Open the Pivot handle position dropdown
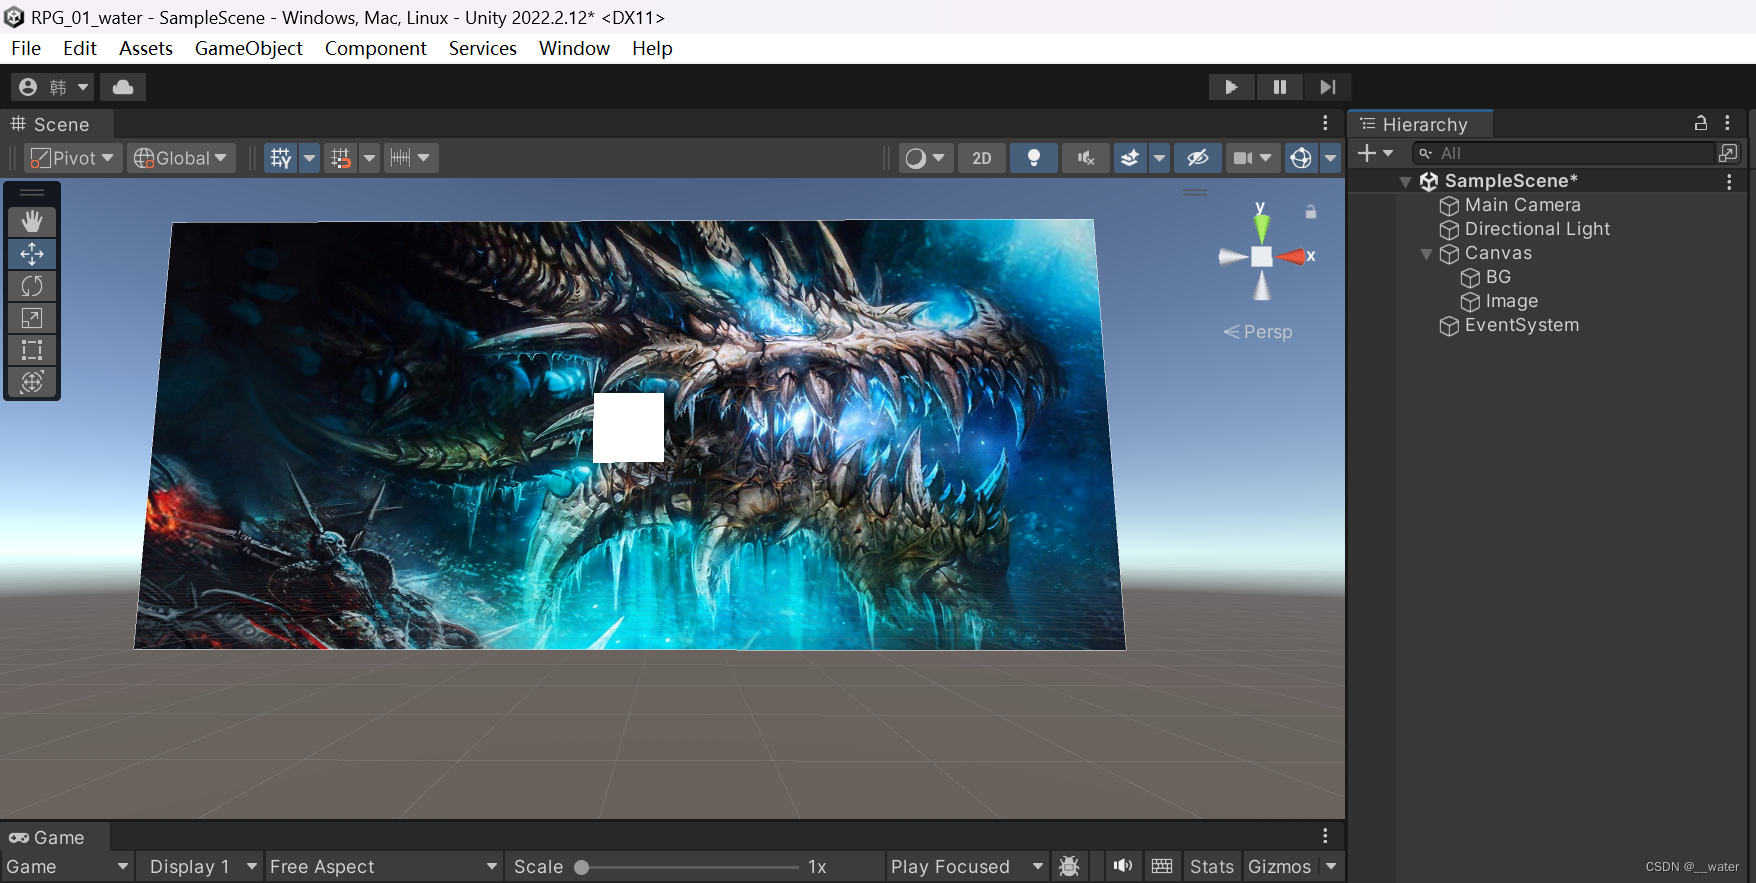 (x=73, y=158)
